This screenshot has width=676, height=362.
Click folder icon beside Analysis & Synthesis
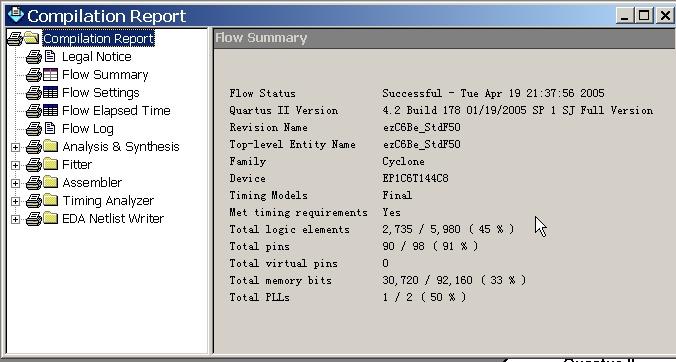pyautogui.click(x=51, y=147)
